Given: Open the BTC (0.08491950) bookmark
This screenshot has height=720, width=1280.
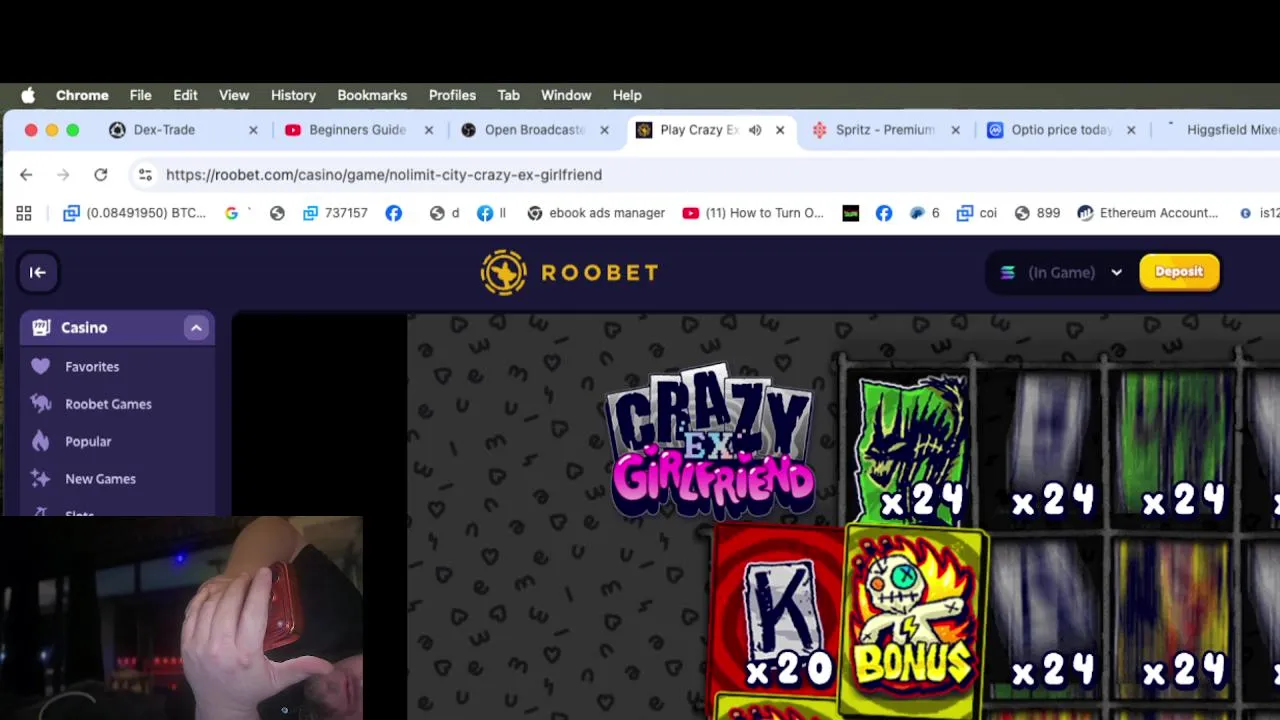Looking at the screenshot, I should click(x=134, y=213).
